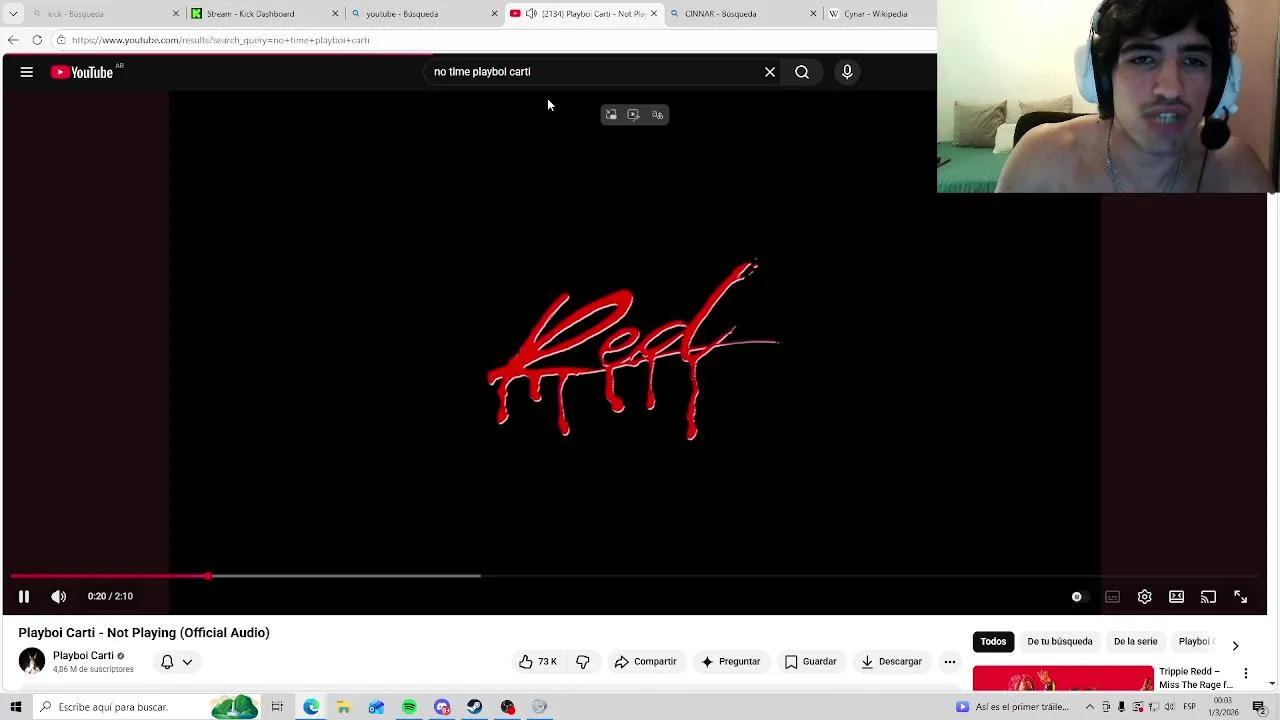Toggle subtitles/closed captions button
This screenshot has height=720, width=1280.
point(1112,597)
